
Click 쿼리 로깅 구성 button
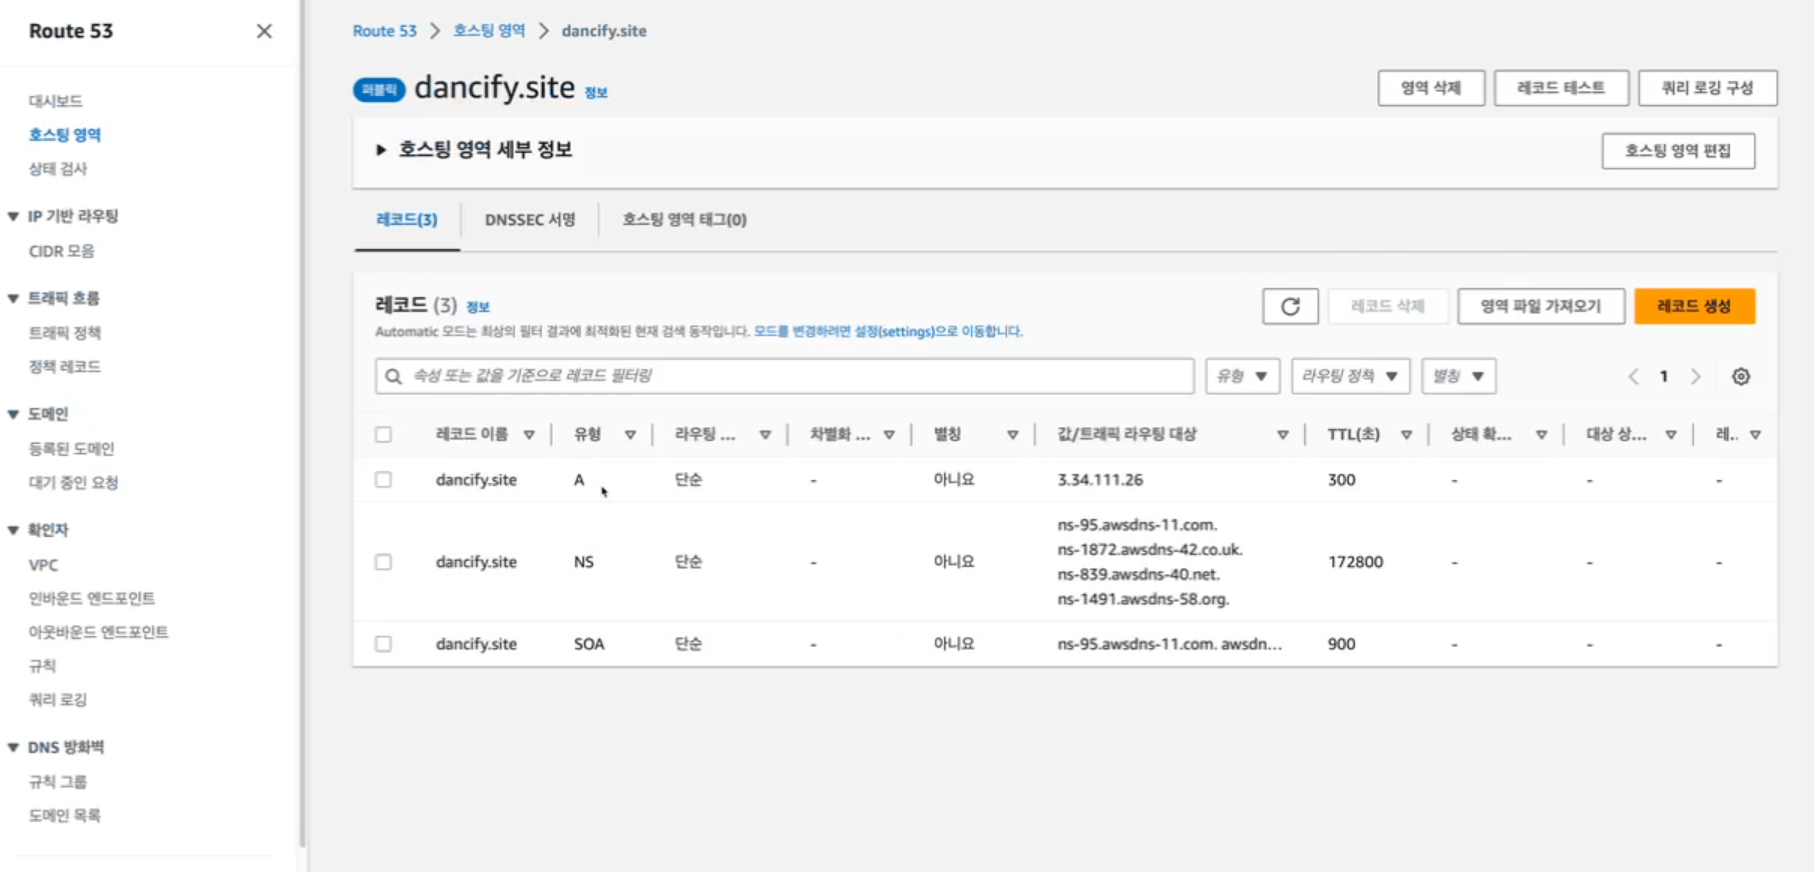[1707, 88]
